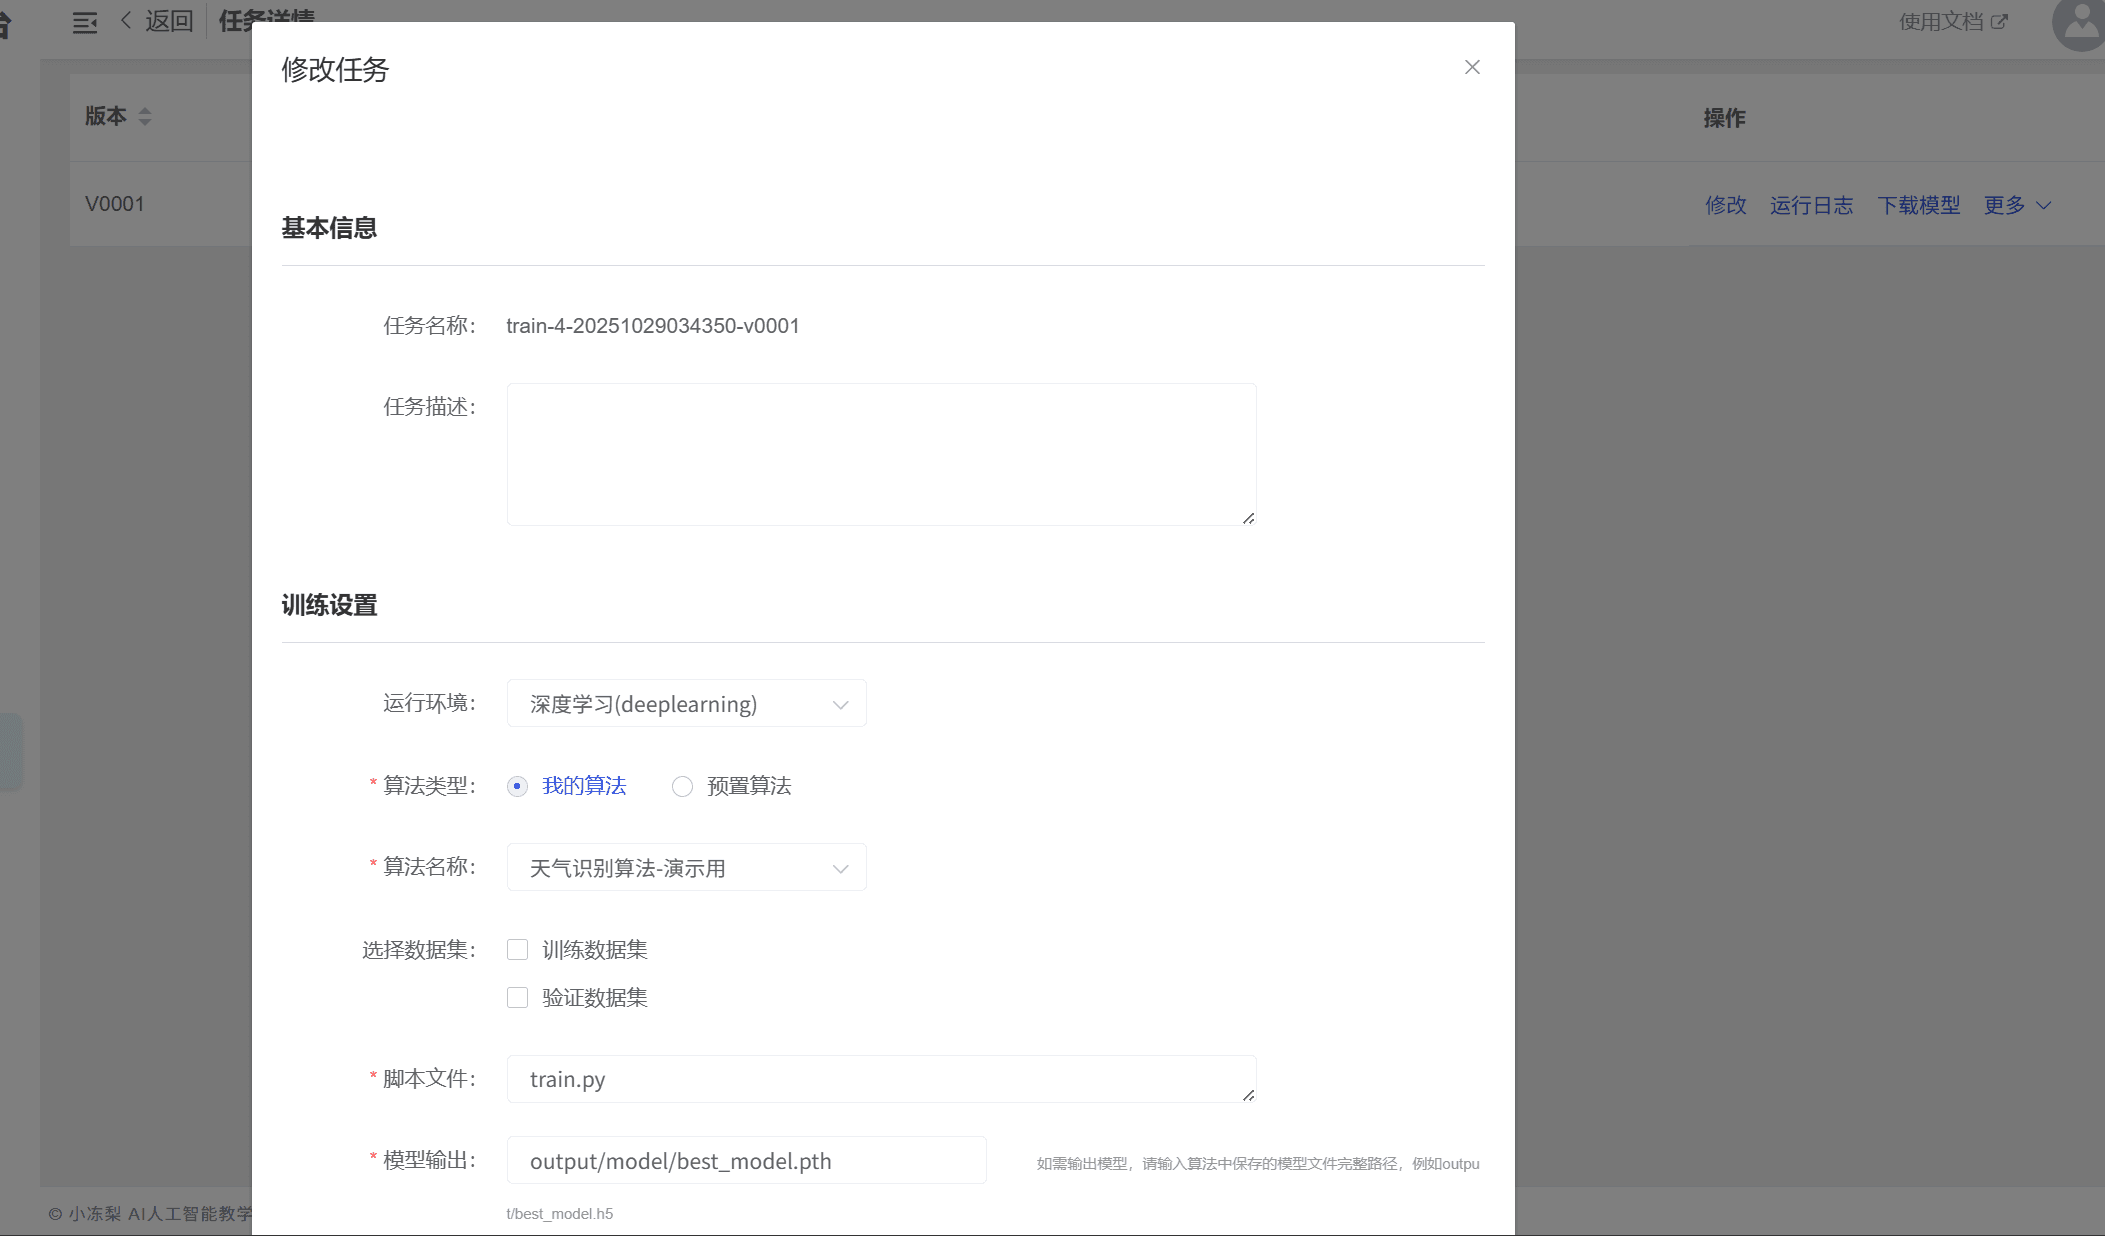
Task: Click resize handle of 脚本文件 field
Action: click(x=1248, y=1095)
